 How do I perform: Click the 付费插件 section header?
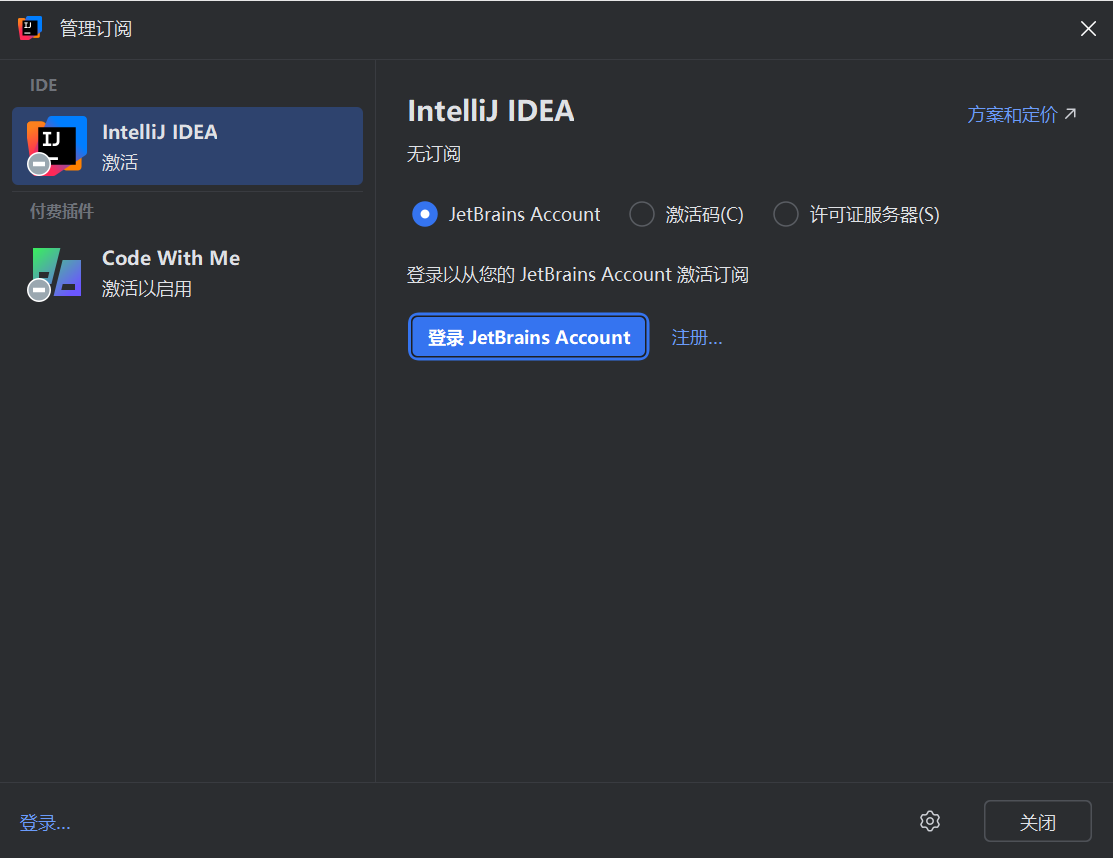coord(62,211)
